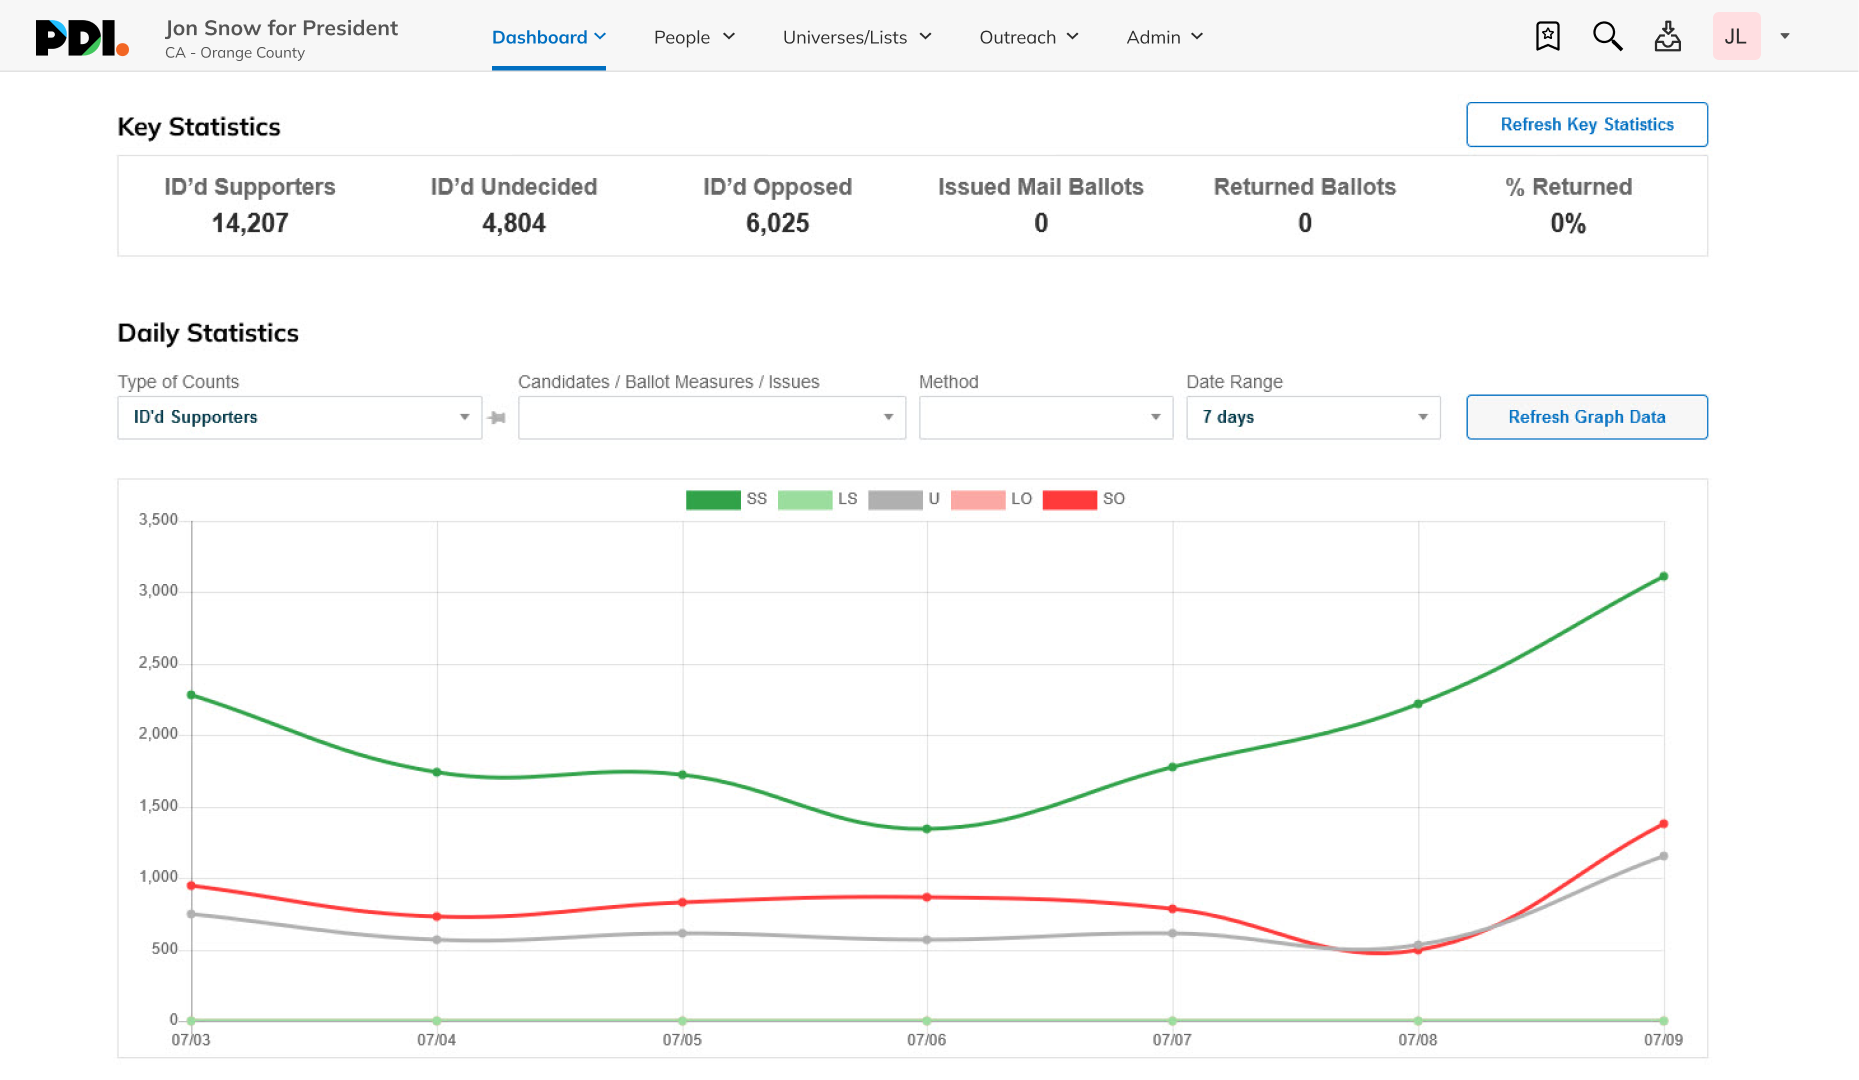
Task: Open the People menu
Action: [x=694, y=37]
